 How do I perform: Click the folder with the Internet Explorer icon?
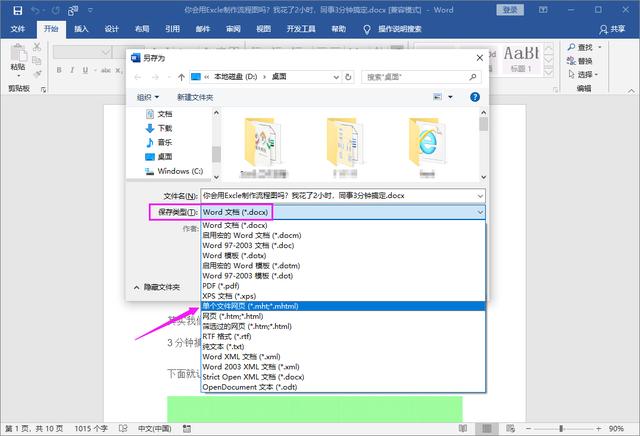[427, 147]
